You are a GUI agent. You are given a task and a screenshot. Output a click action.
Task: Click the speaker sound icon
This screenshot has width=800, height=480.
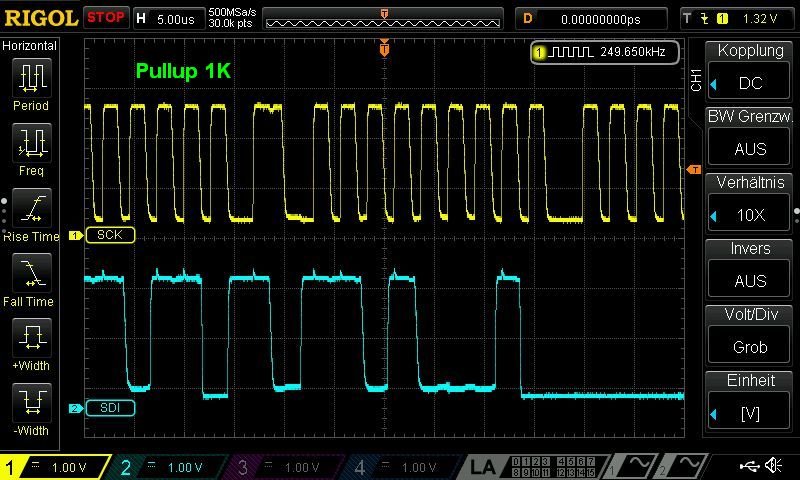(x=773, y=466)
